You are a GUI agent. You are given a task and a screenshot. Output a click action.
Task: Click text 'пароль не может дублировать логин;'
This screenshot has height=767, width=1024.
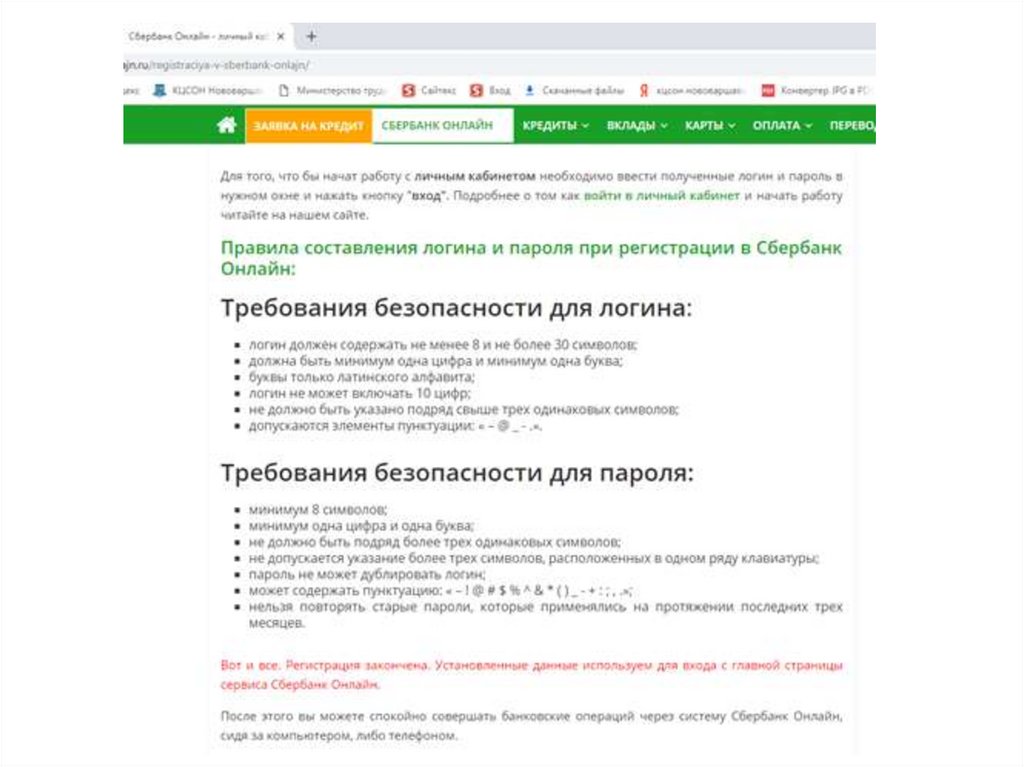[x=367, y=574]
